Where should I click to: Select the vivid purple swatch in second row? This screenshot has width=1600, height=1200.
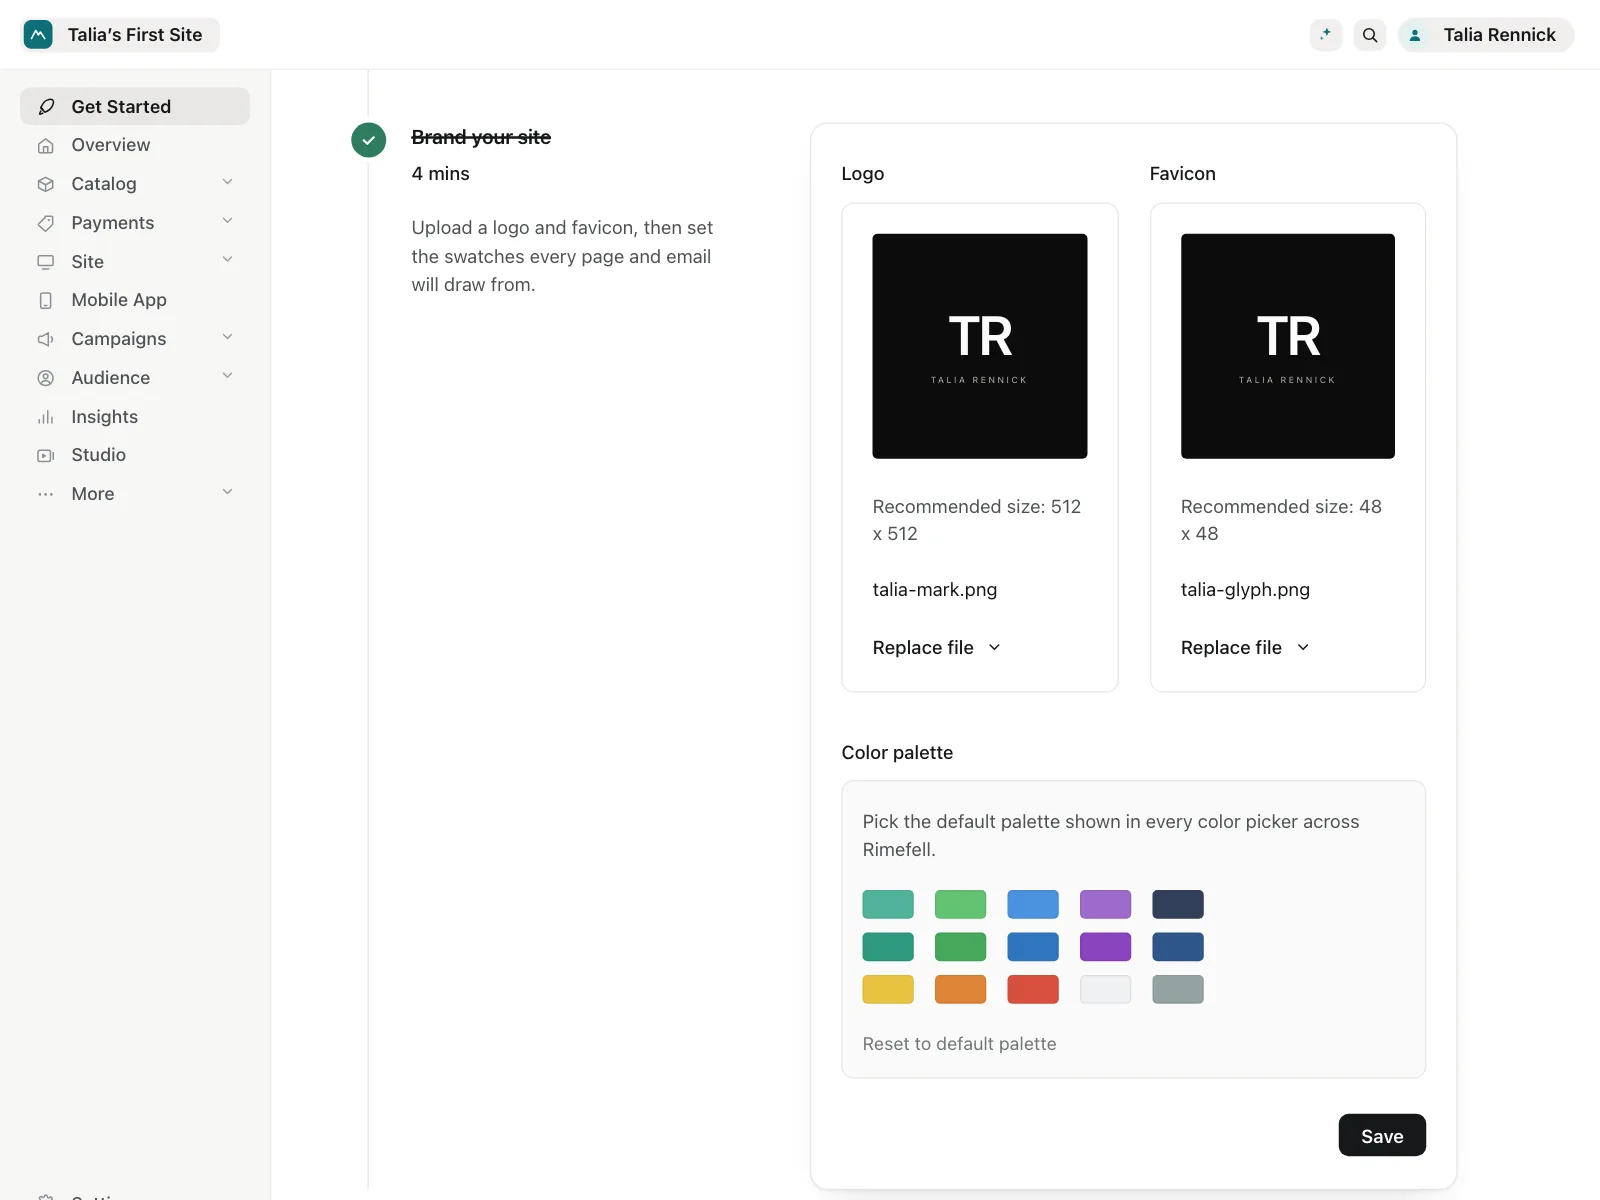(x=1105, y=947)
